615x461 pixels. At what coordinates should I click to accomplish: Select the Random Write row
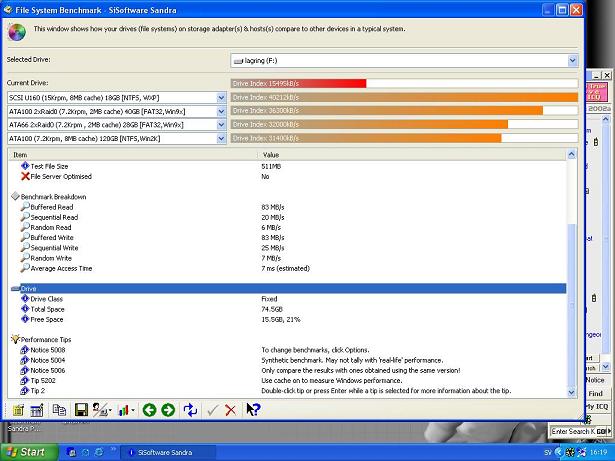point(288,258)
